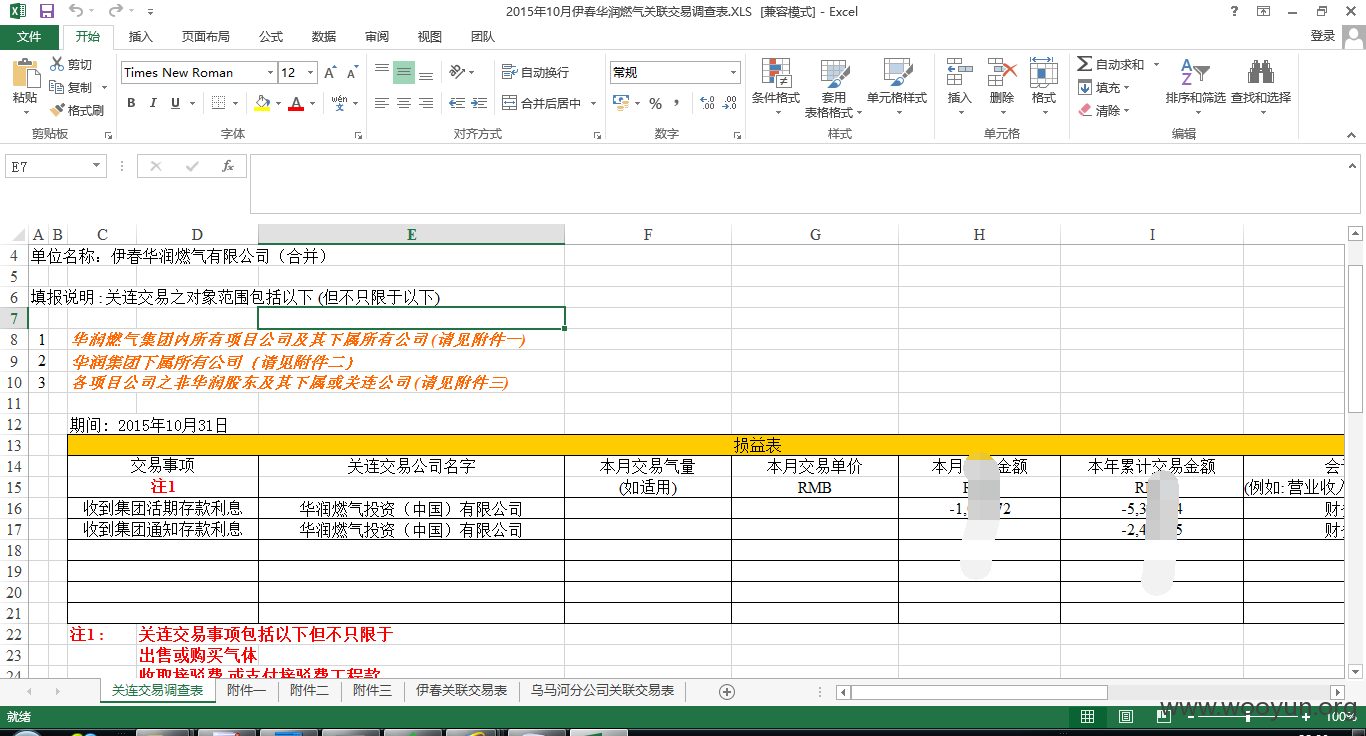
Task: Toggle align text left
Action: pyautogui.click(x=382, y=103)
